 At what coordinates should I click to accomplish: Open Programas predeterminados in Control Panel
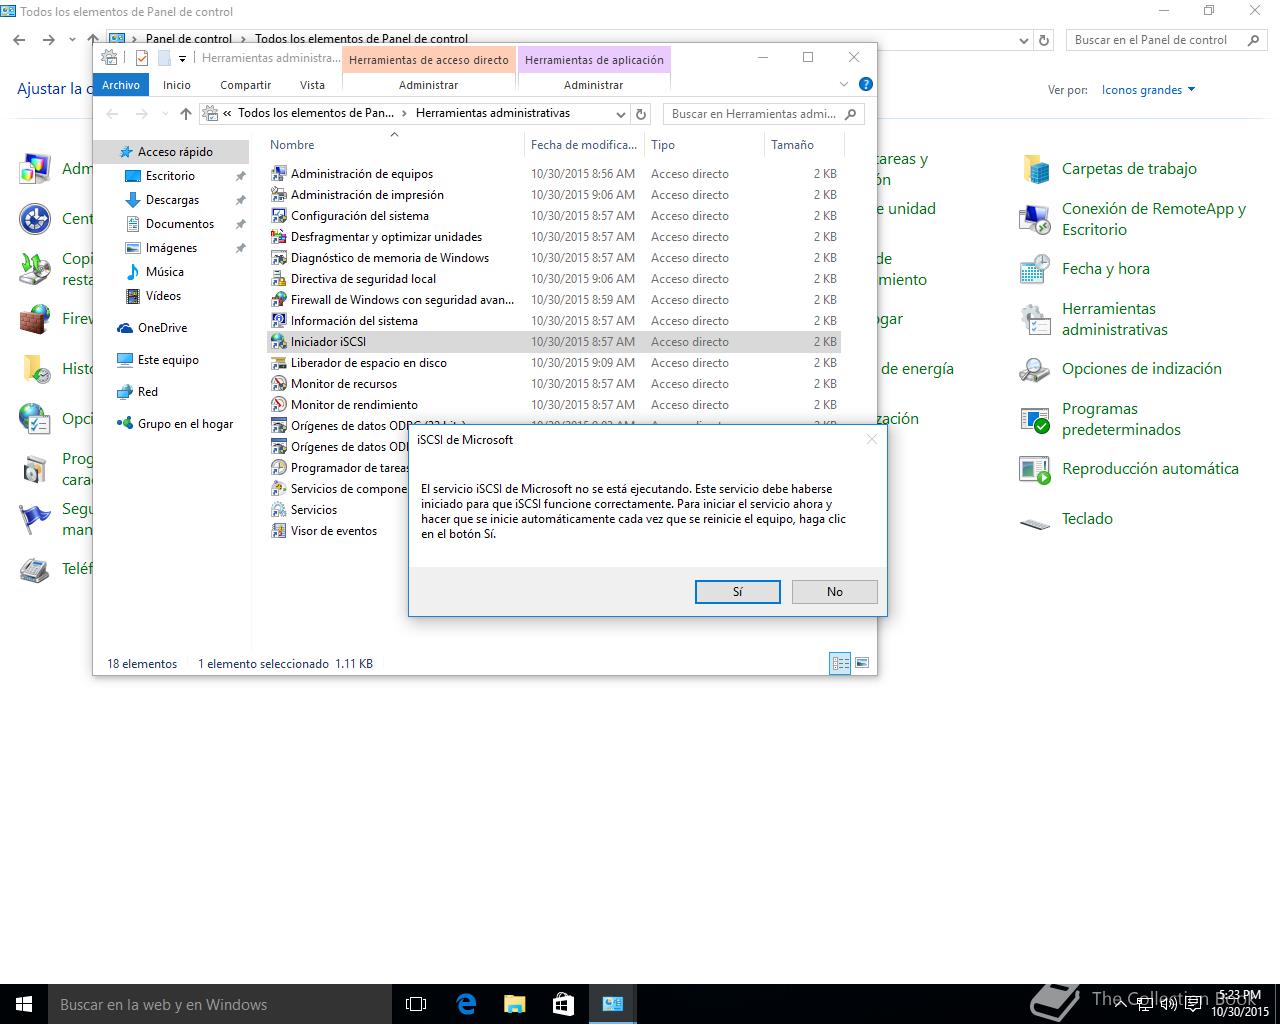pyautogui.click(x=1100, y=419)
